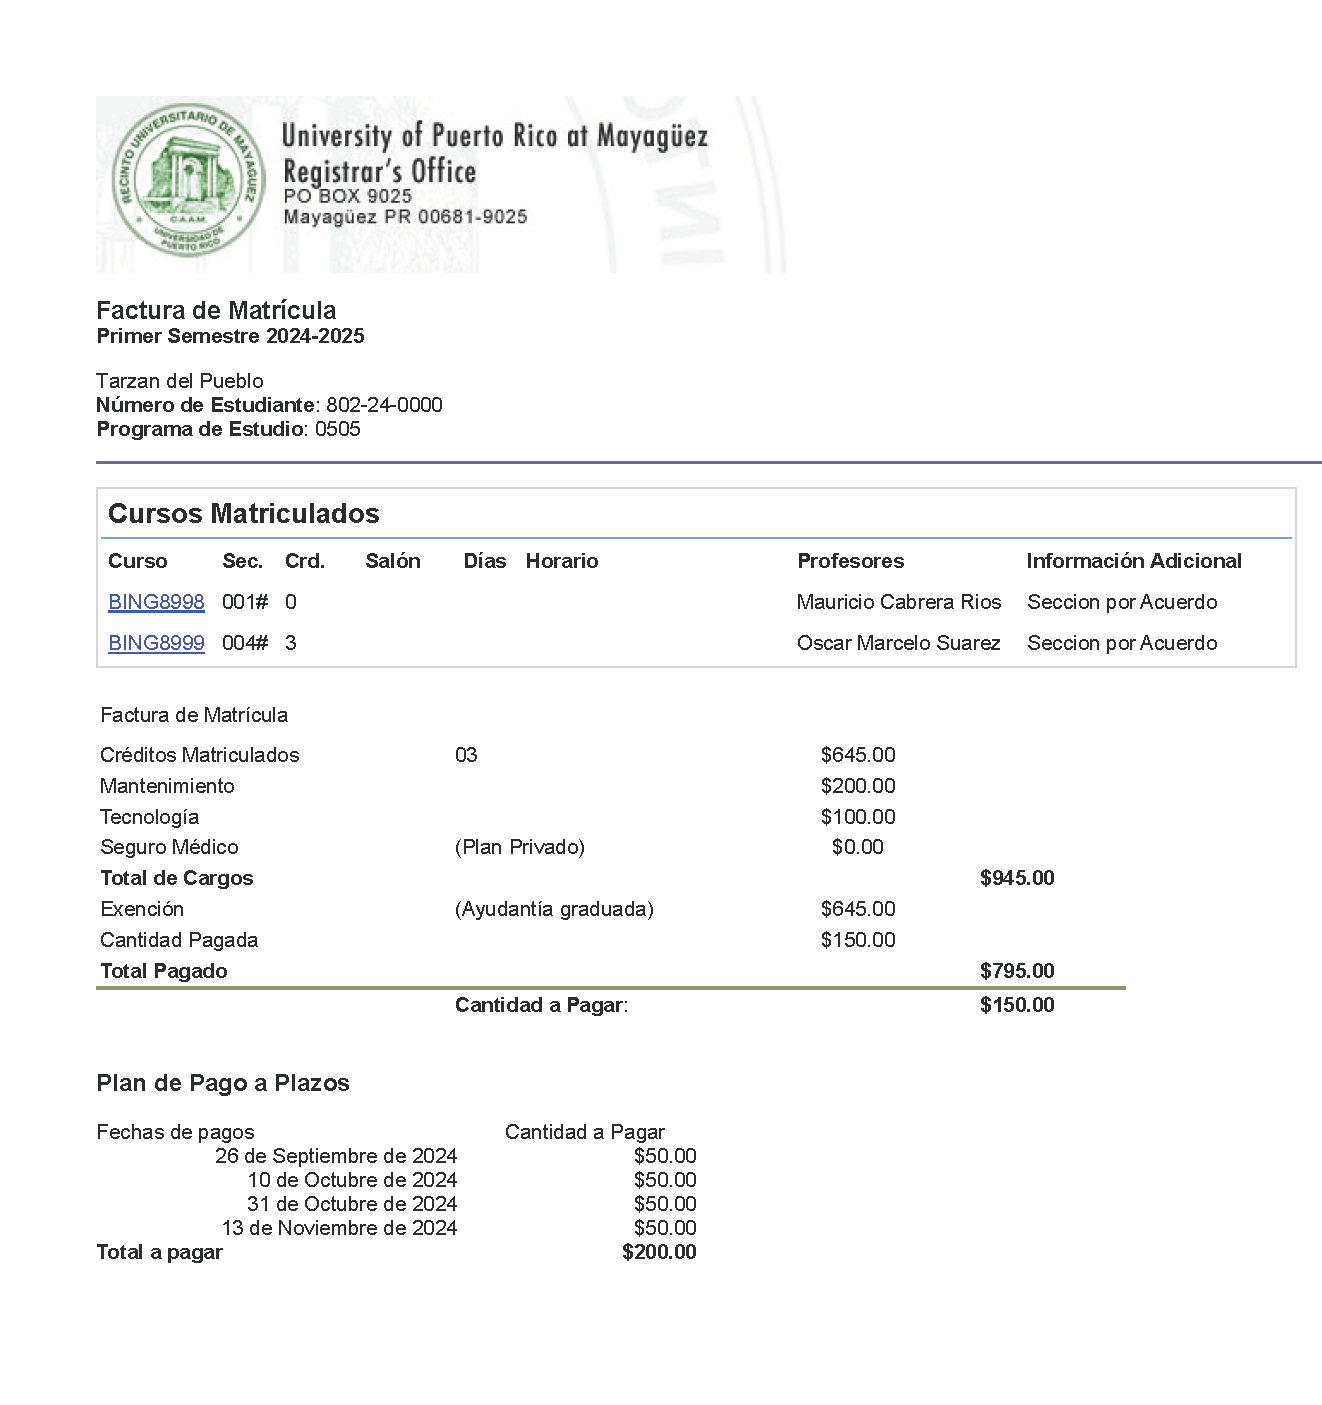Click the $0.00 Seguro Médico amount
The height and width of the screenshot is (1405, 1322).
coord(858,847)
